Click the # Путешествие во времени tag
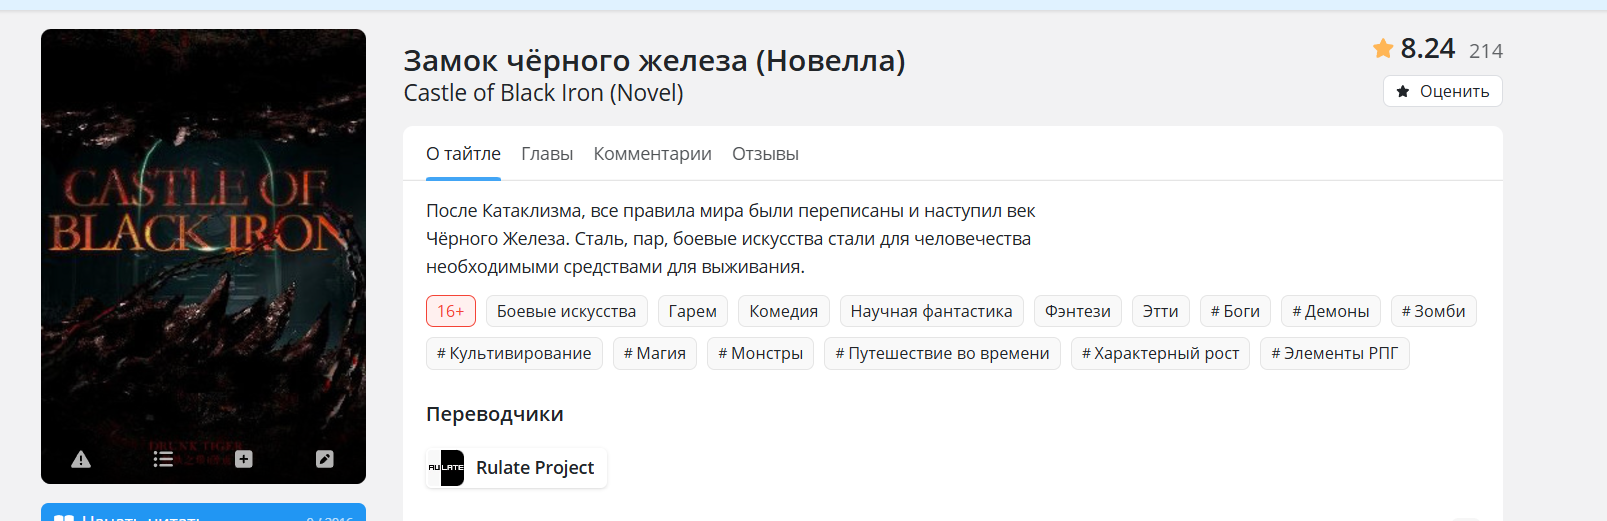 coord(942,353)
